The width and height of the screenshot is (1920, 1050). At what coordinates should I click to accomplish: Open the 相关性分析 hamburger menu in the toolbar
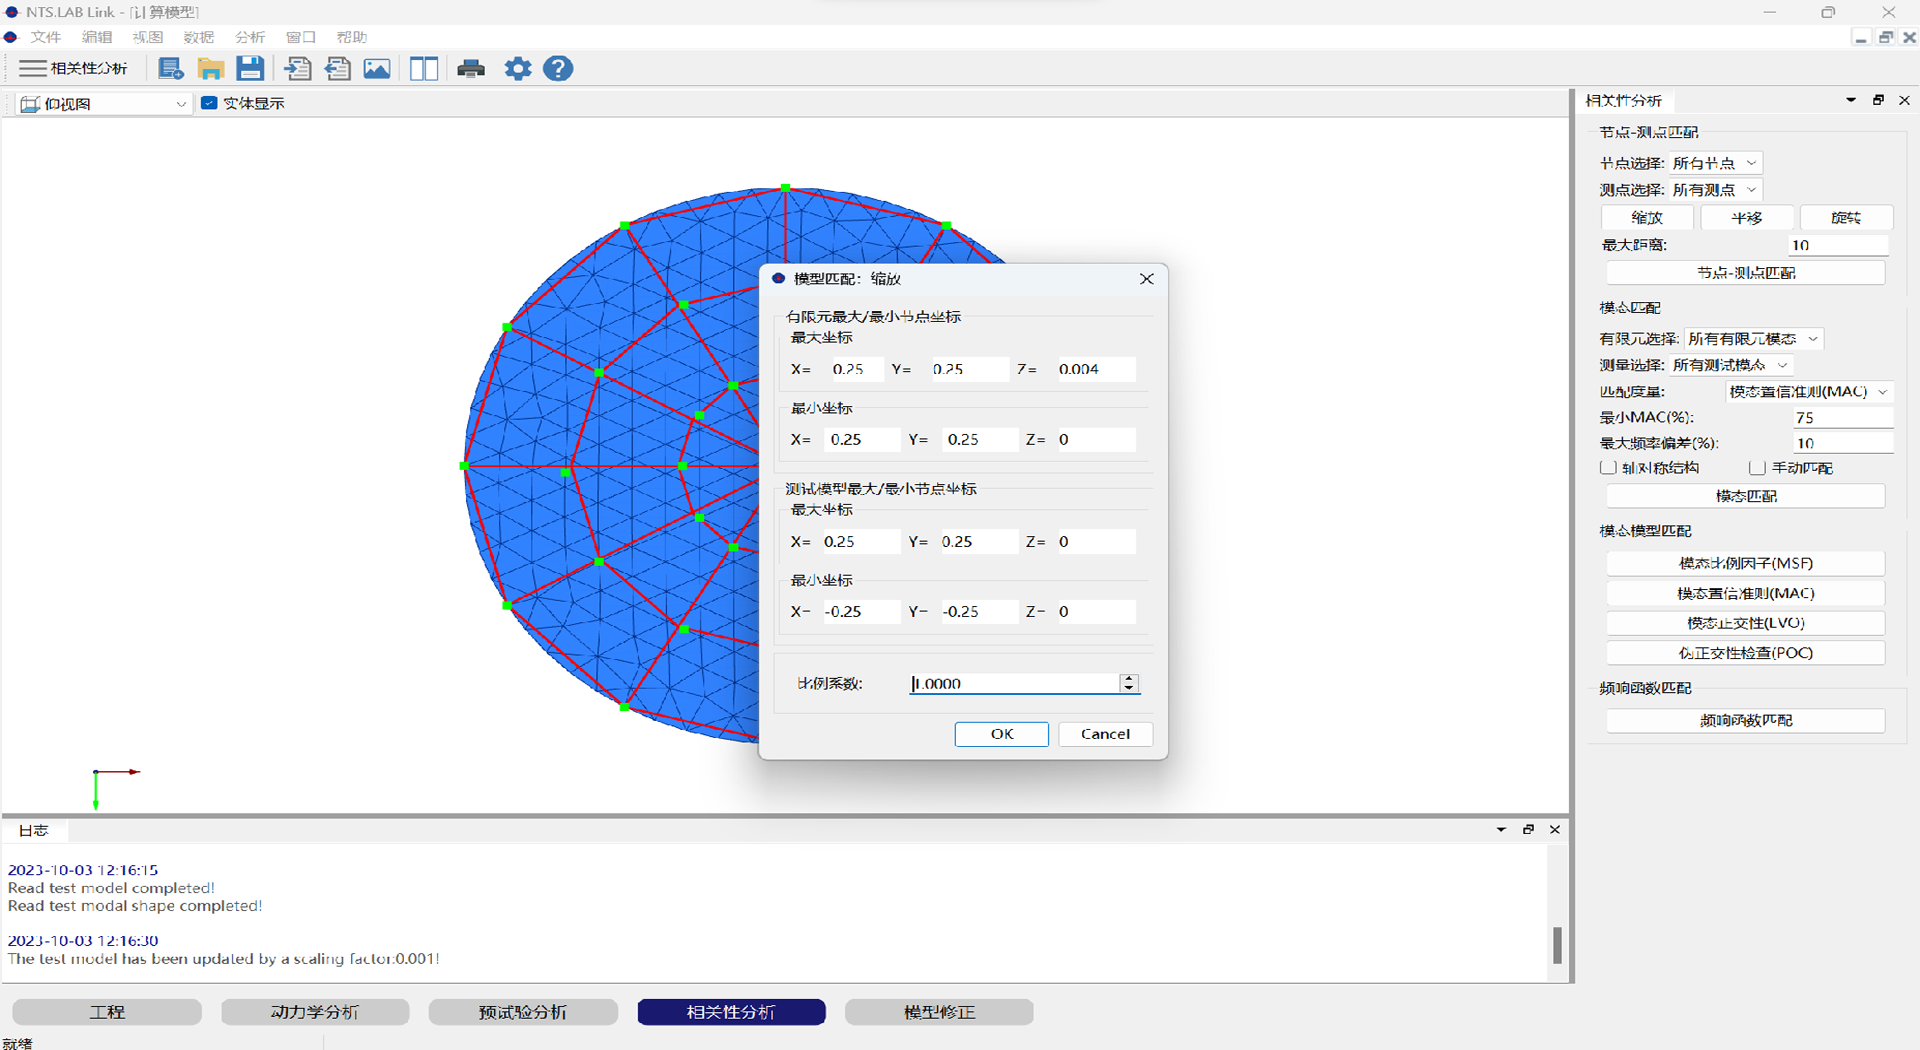tap(73, 68)
